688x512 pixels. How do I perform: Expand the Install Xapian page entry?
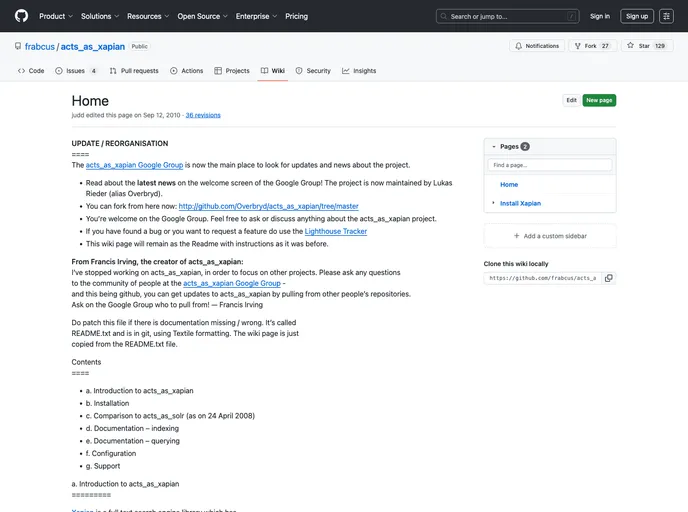pyautogui.click(x=494, y=203)
